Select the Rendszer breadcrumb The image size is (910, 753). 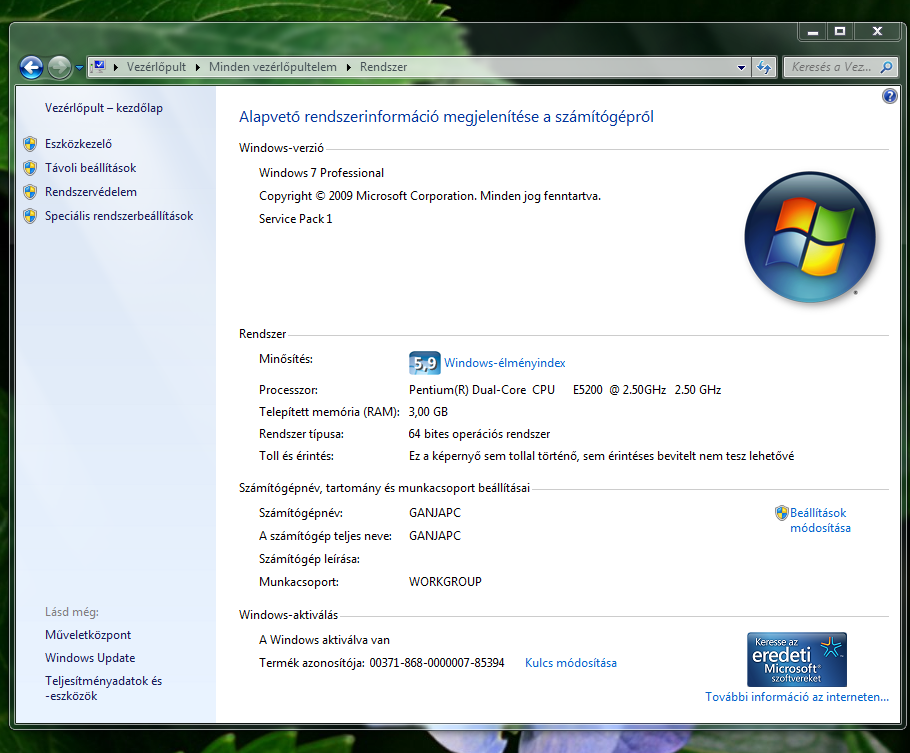[x=384, y=67]
